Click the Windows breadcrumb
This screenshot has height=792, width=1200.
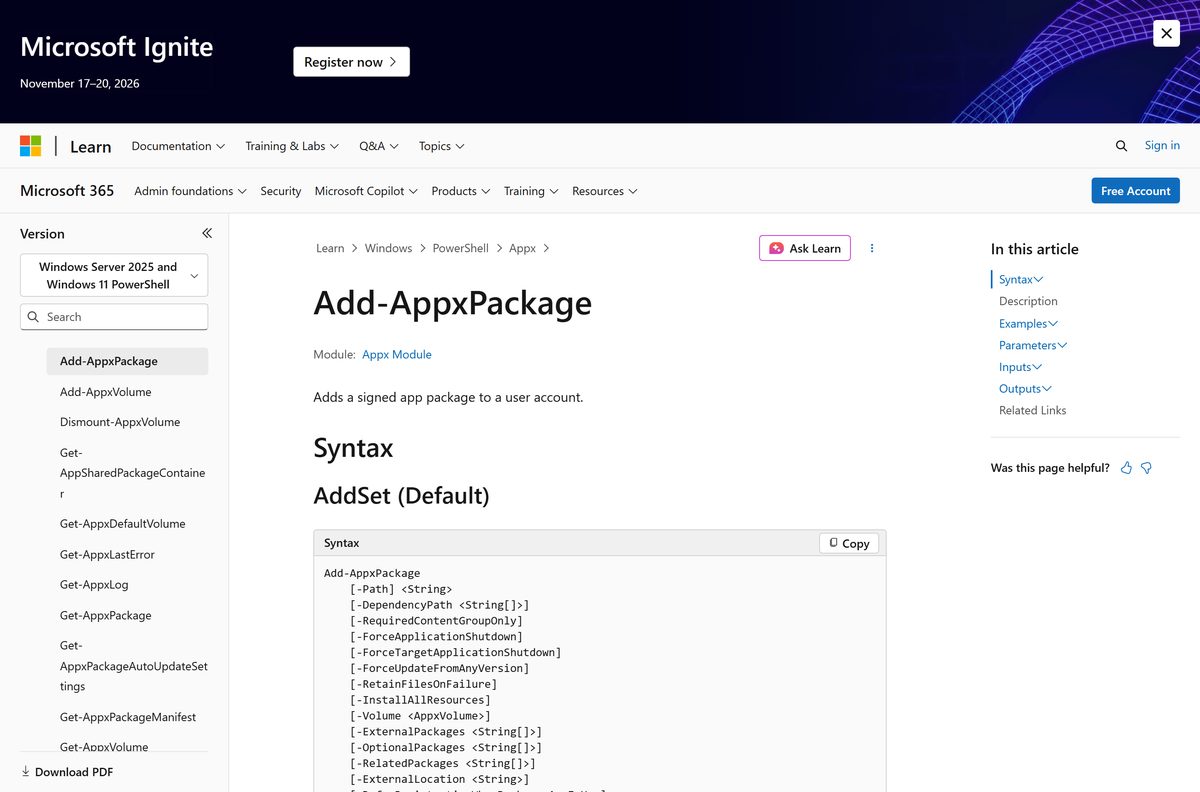[388, 248]
